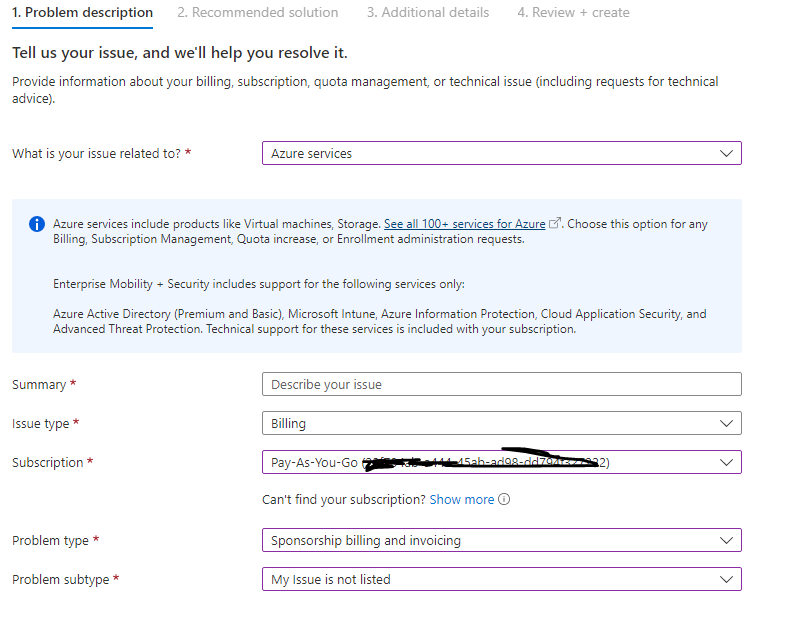Switch to Problem description tab
Viewport: 791px width, 644px height.
pos(82,13)
